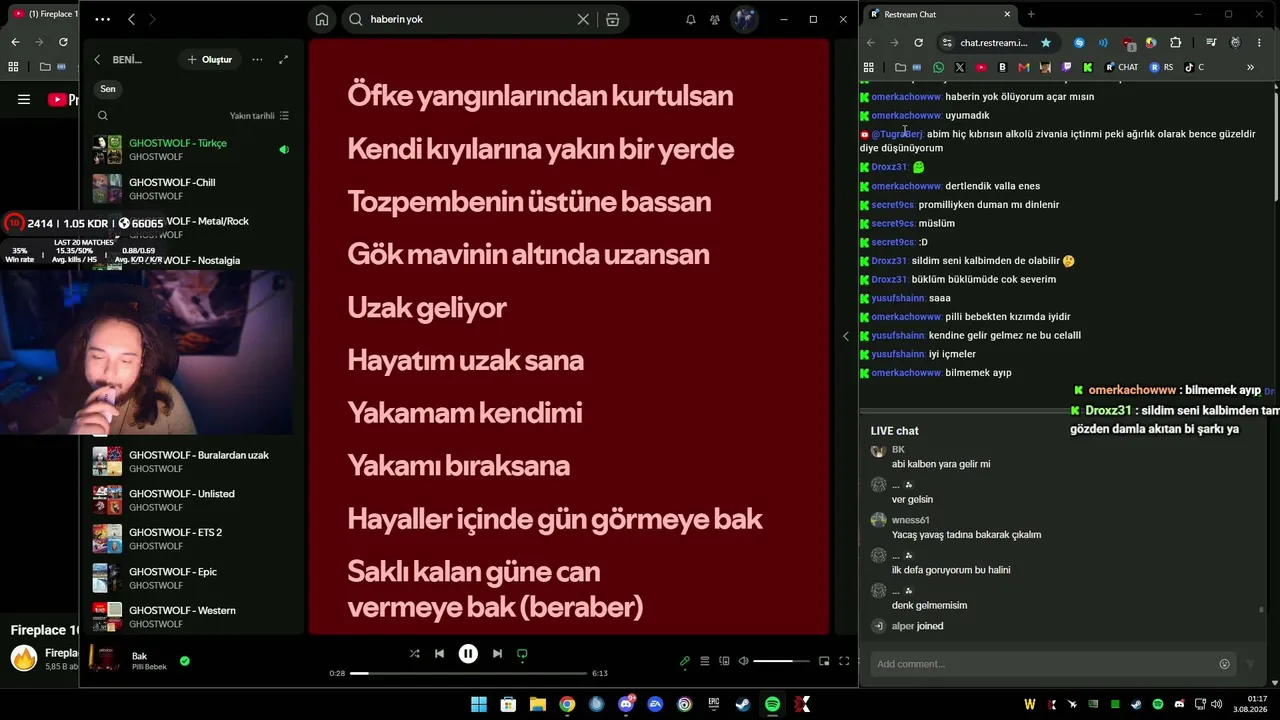Screen dimensions: 1280x720
Task: Open the YouTube hamburger menu
Action: tap(24, 99)
